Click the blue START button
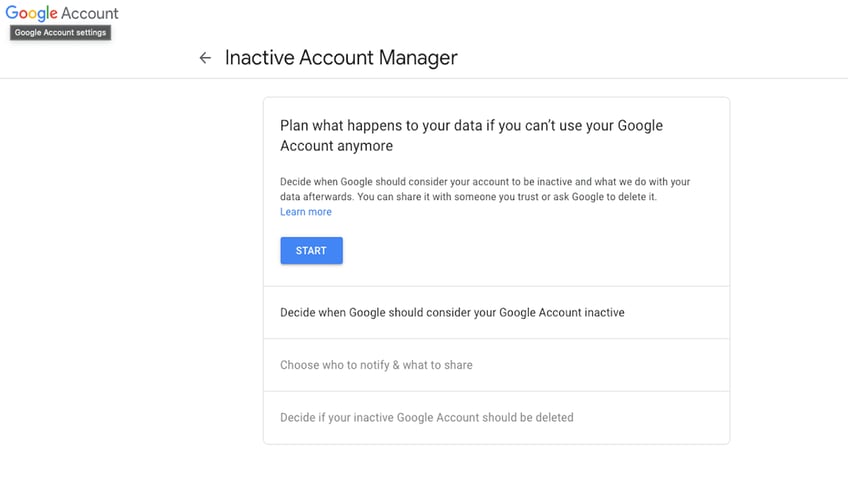The image size is (848, 477). 312,250
